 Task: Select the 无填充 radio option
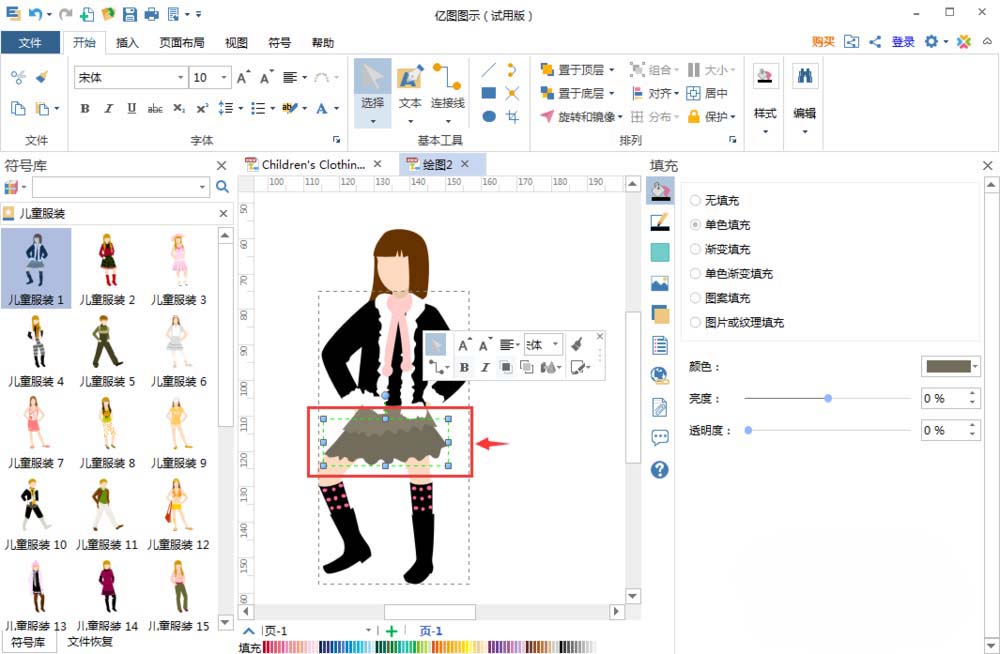click(x=696, y=200)
